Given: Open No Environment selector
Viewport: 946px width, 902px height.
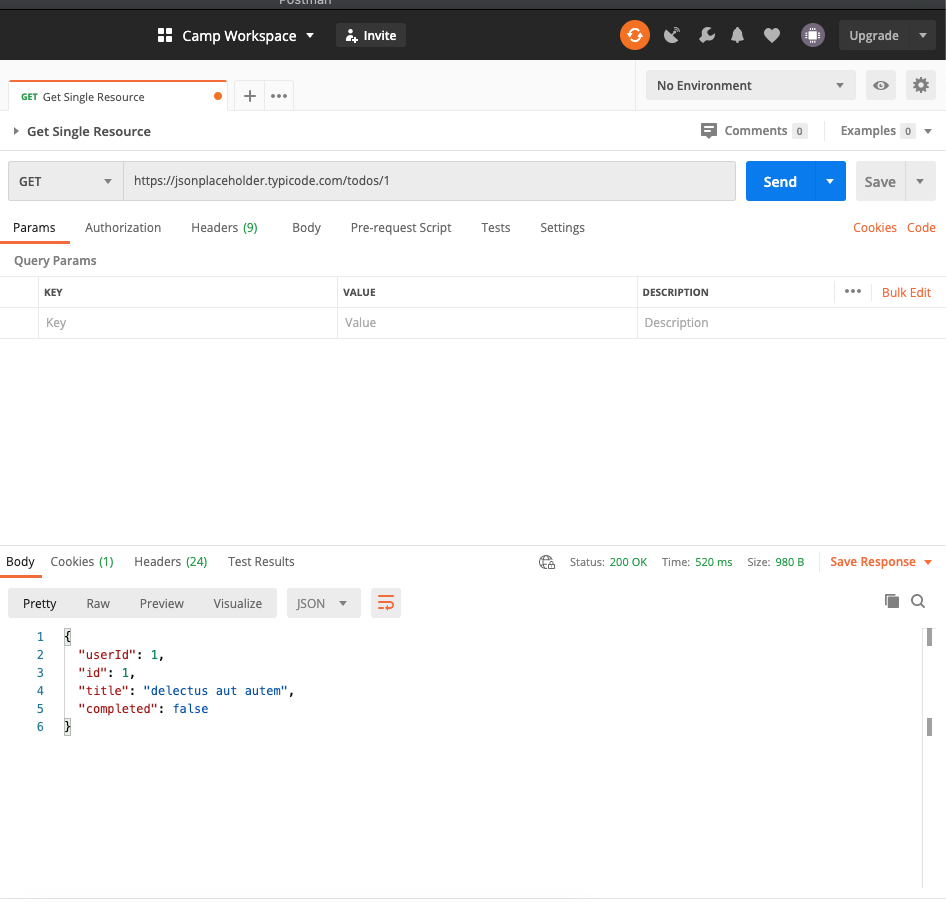Looking at the screenshot, I should point(751,86).
